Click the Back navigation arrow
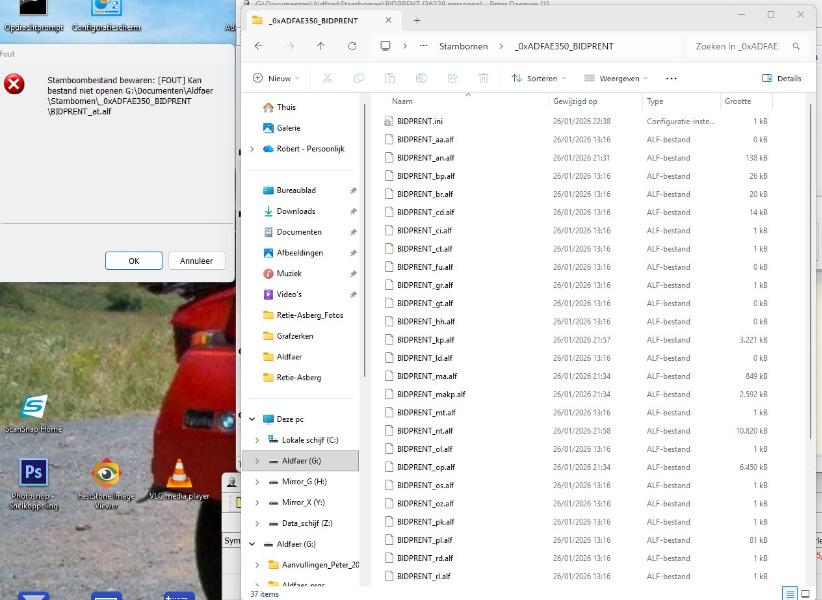Viewport: 822px width, 600px height. (259, 46)
